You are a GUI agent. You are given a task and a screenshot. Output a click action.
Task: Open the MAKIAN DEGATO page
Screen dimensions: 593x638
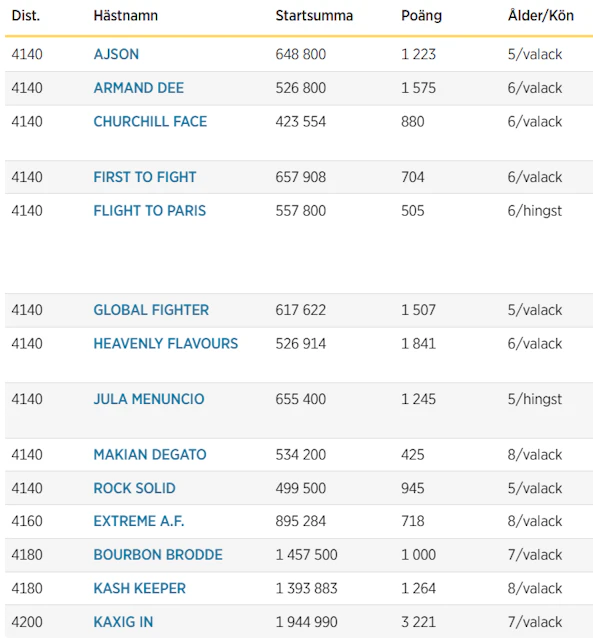pos(150,454)
